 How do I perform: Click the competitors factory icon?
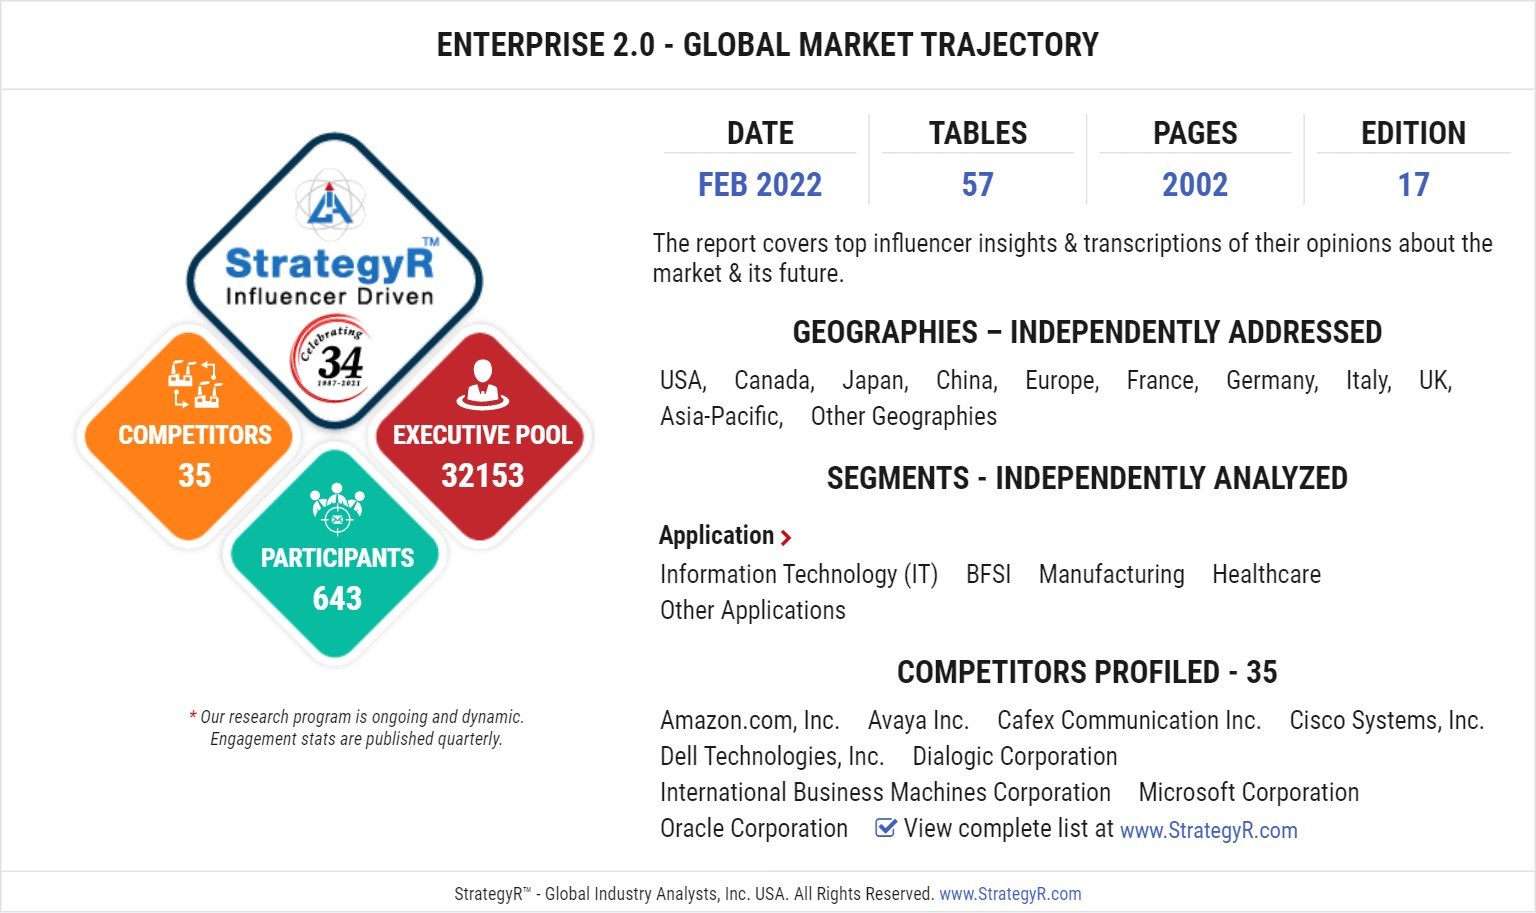click(194, 384)
